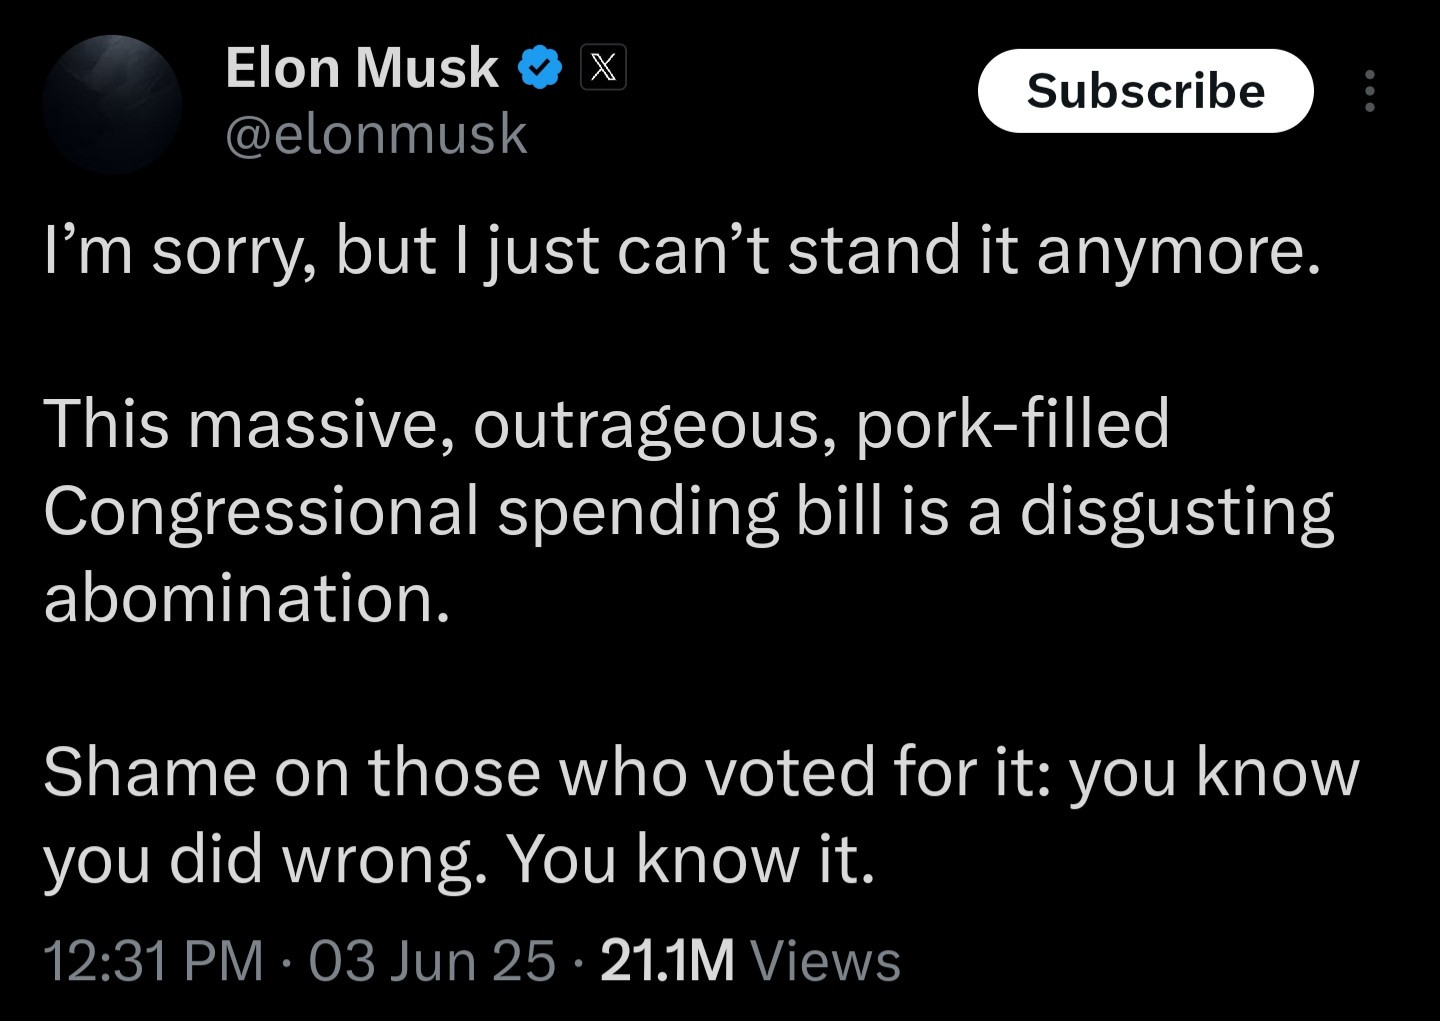Open Elon Musk's profile avatar
1440x1021 pixels.
pyautogui.click(x=112, y=103)
